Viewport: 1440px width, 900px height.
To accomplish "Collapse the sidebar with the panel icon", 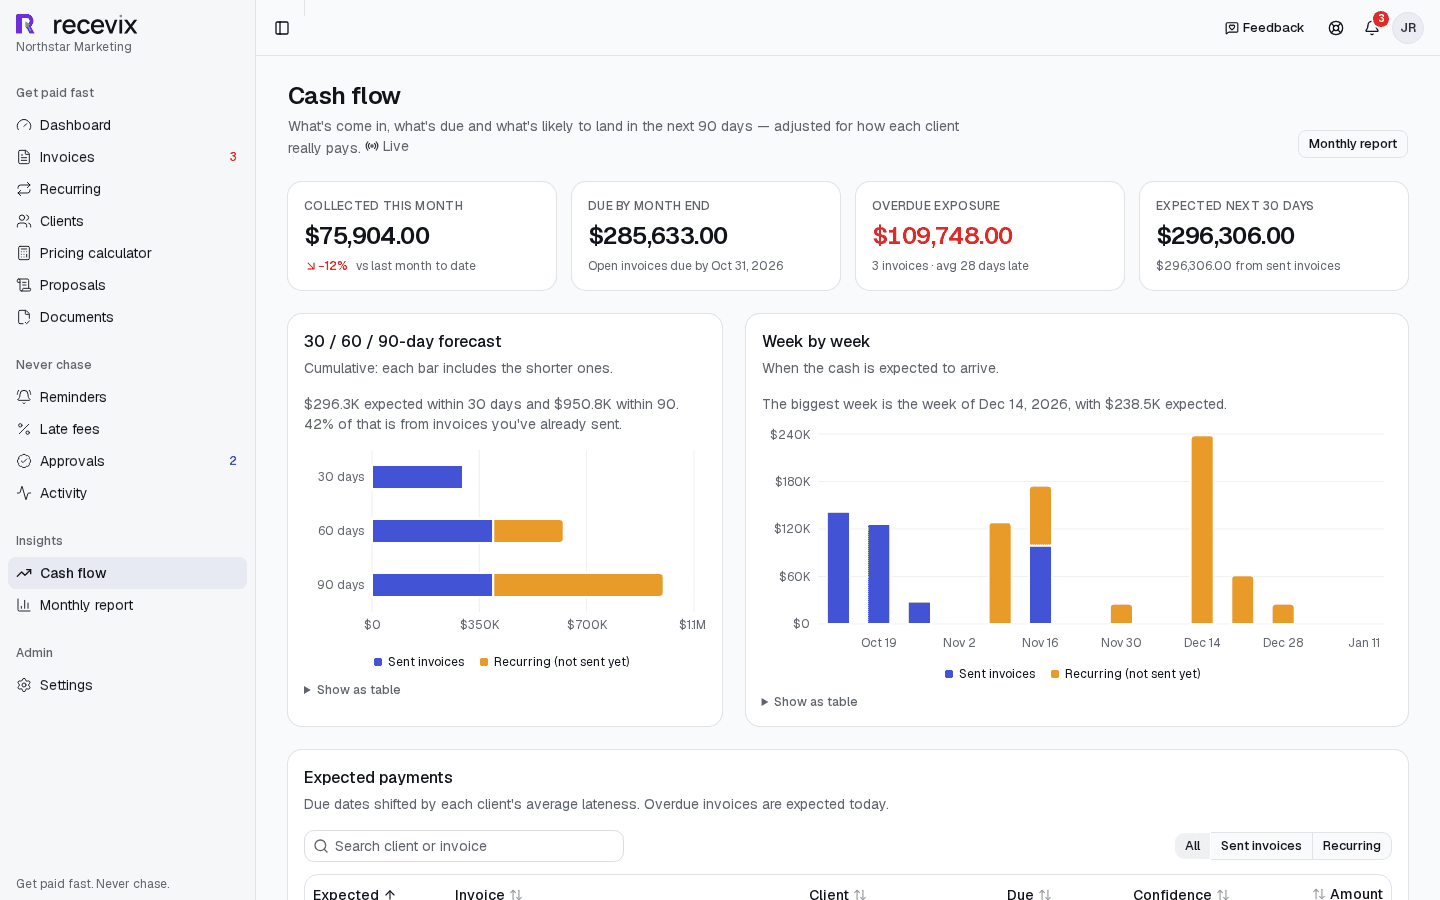I will tap(282, 28).
